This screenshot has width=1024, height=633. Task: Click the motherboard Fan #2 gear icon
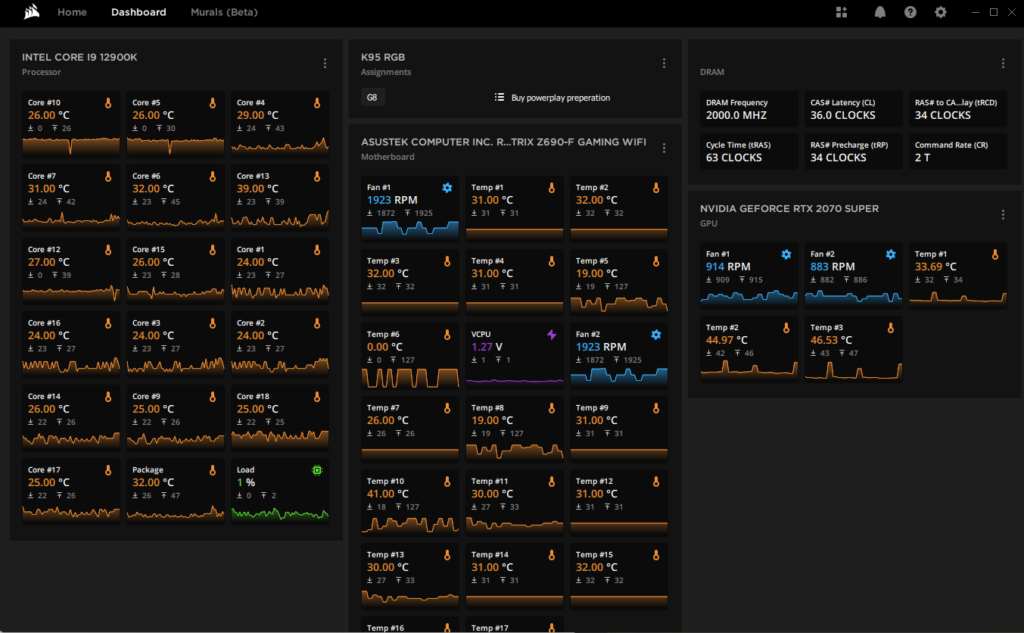point(656,335)
